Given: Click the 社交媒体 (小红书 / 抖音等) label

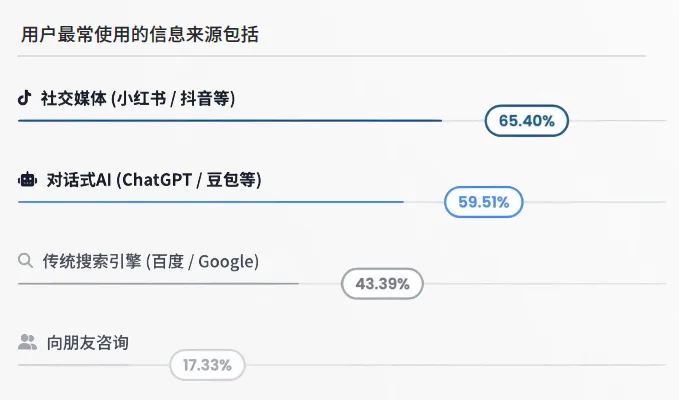Looking at the screenshot, I should [138, 98].
